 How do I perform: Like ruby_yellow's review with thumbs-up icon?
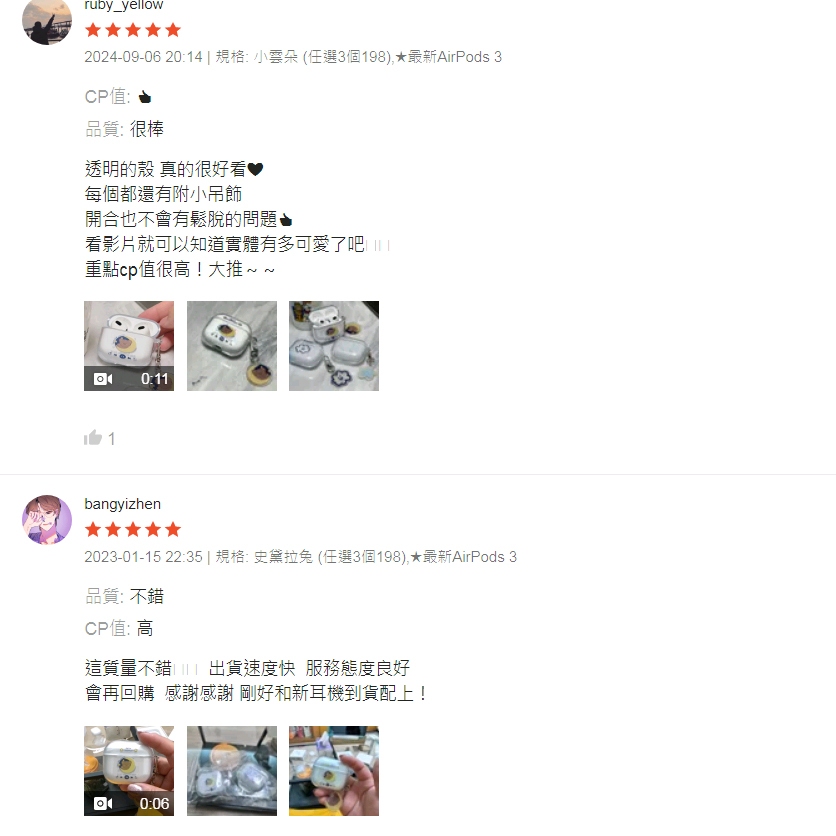coord(93,438)
